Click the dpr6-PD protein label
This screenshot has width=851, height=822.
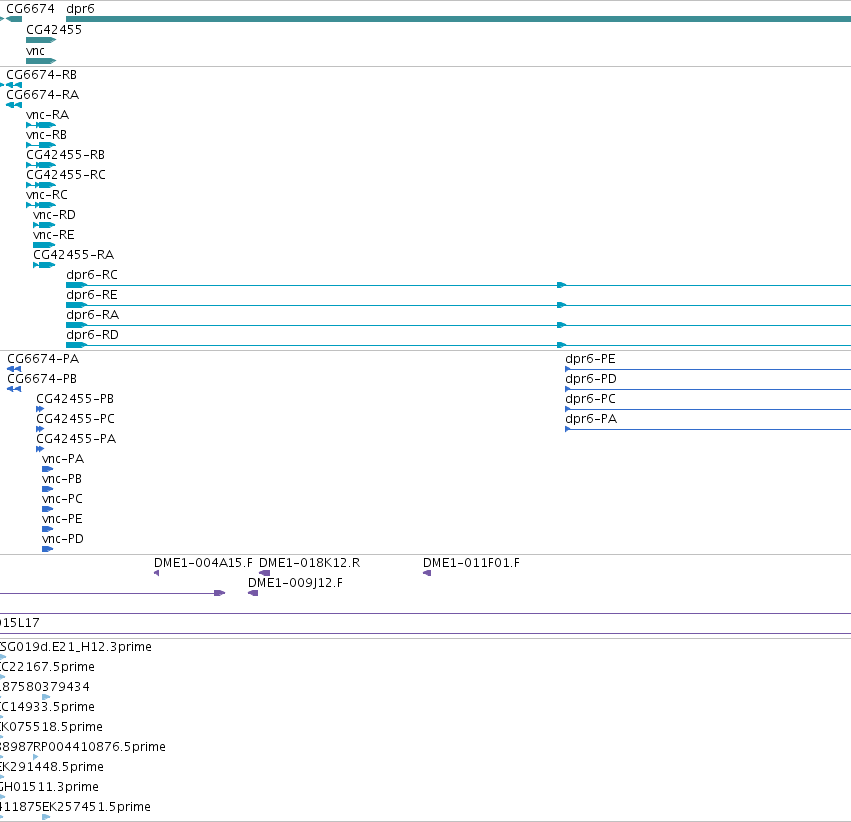[x=591, y=379]
